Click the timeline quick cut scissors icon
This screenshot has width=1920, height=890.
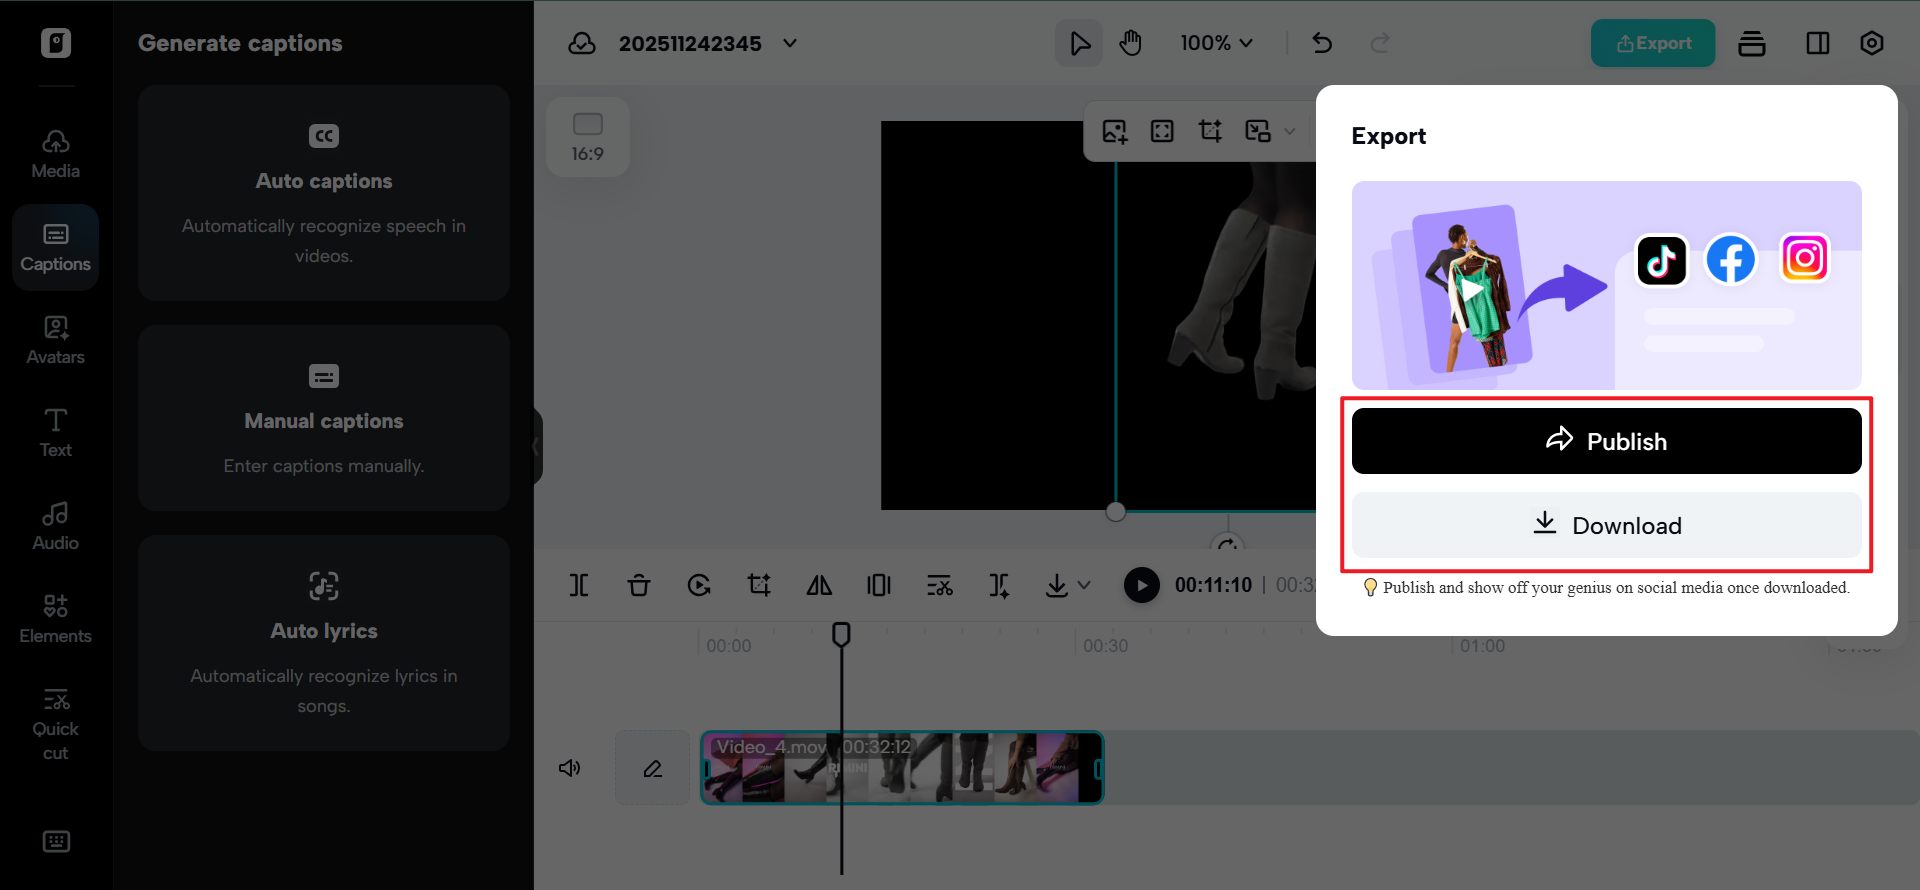click(x=939, y=585)
